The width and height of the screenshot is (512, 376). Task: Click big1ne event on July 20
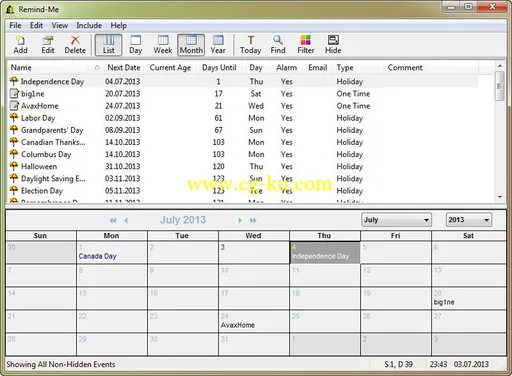[444, 302]
